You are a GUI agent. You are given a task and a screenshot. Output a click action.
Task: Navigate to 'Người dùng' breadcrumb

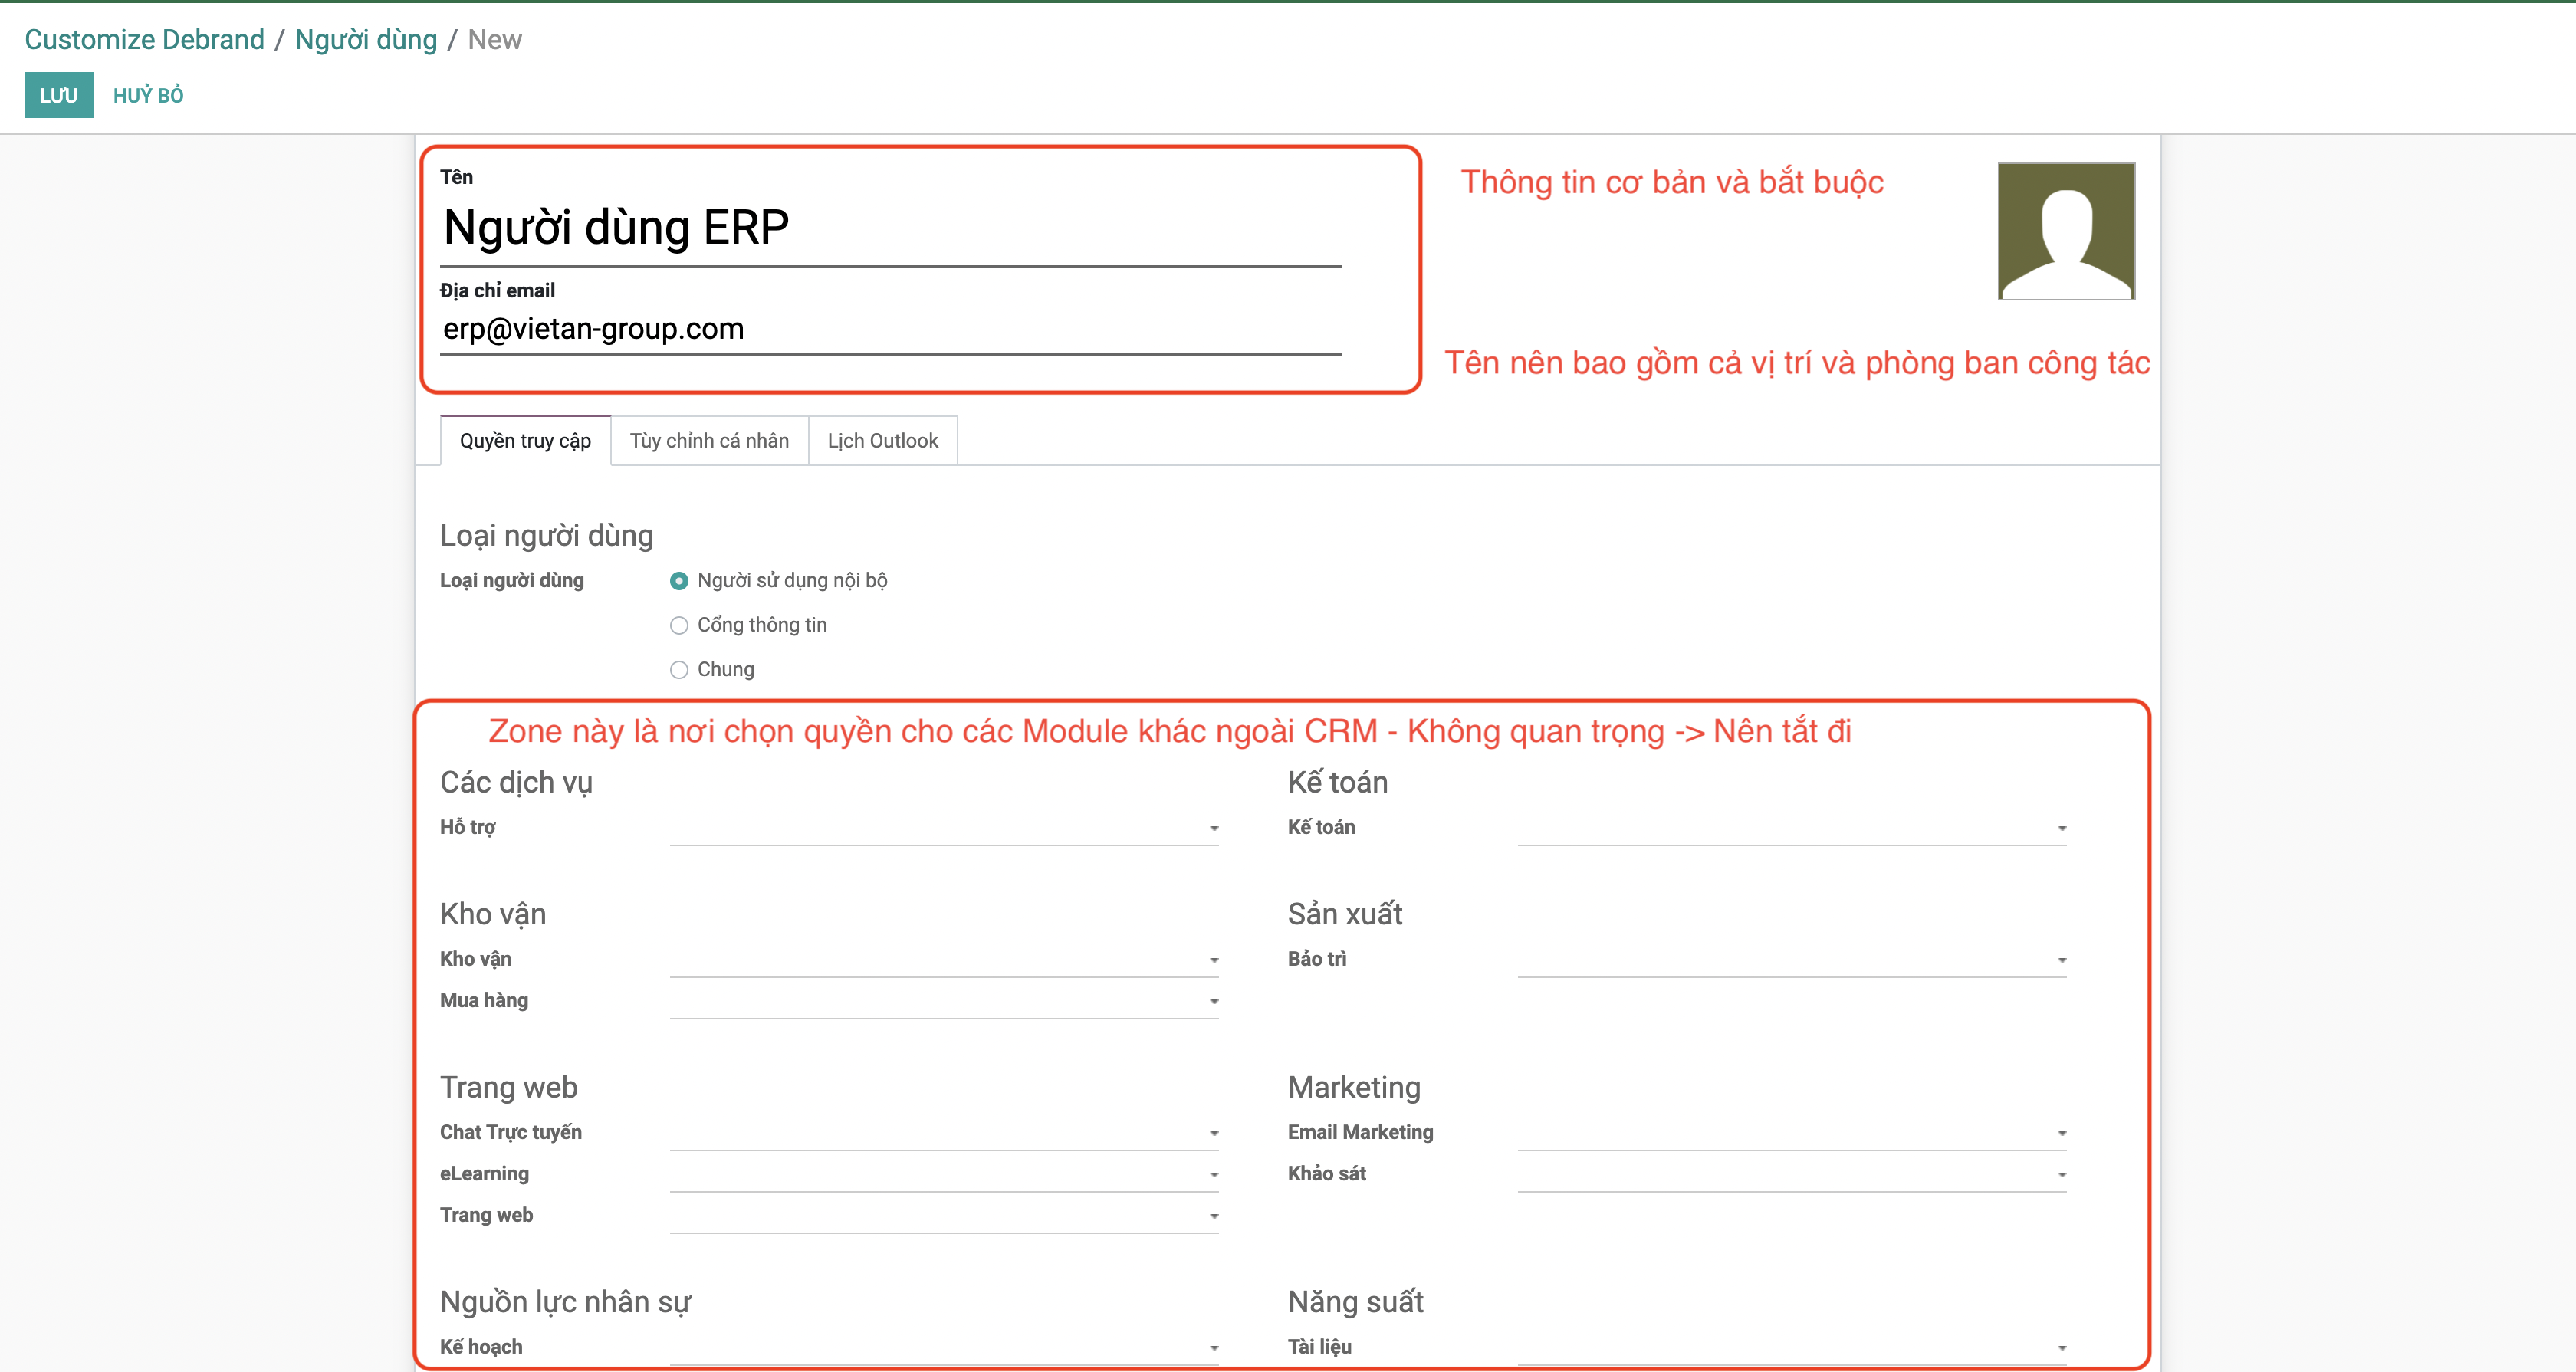click(x=366, y=39)
